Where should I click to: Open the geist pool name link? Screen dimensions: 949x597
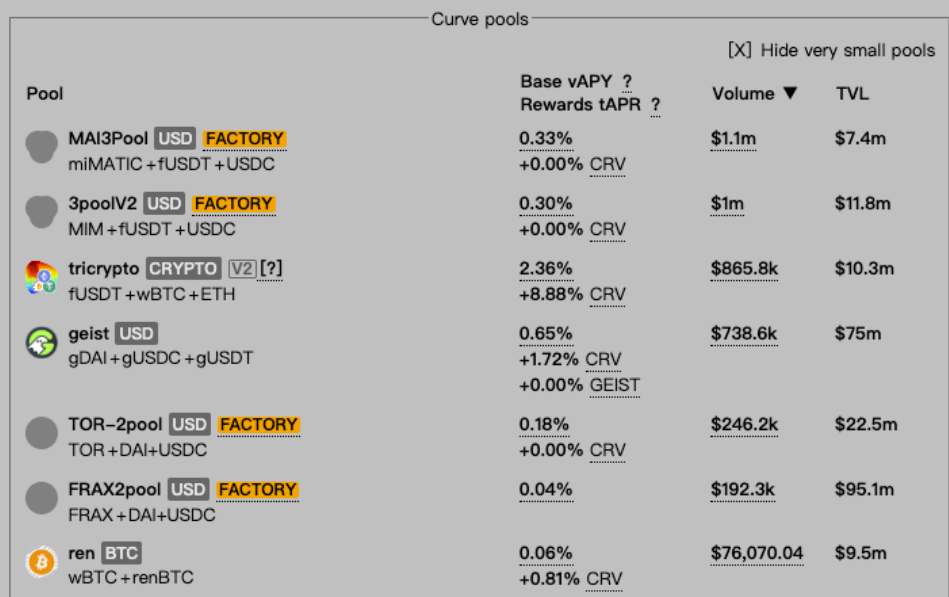[88, 334]
